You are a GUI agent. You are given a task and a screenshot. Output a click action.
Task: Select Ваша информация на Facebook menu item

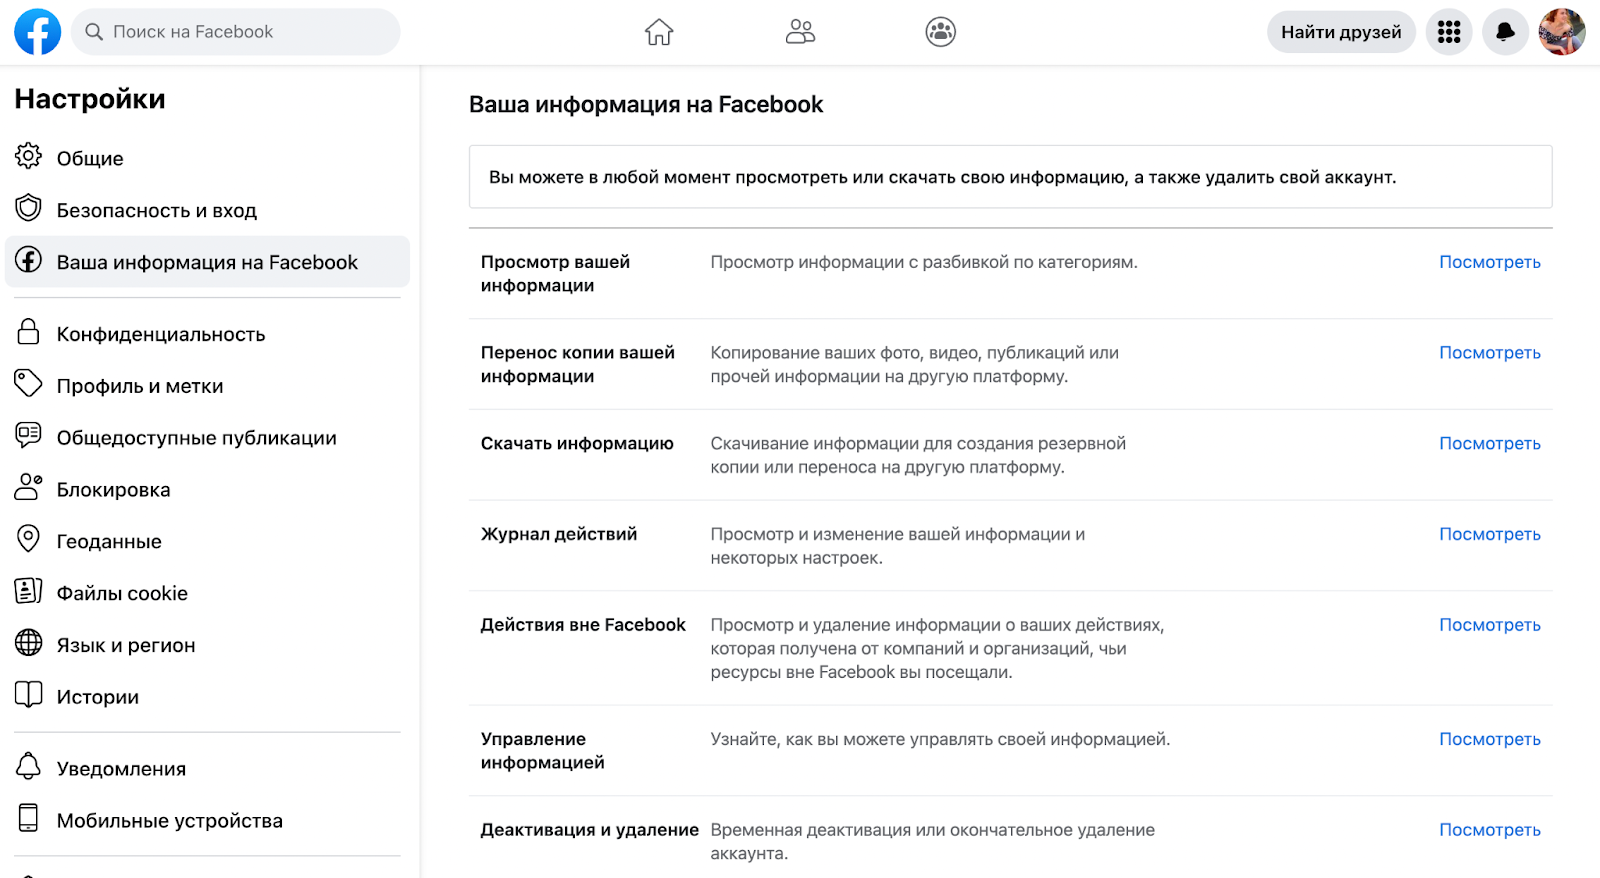[x=207, y=262]
